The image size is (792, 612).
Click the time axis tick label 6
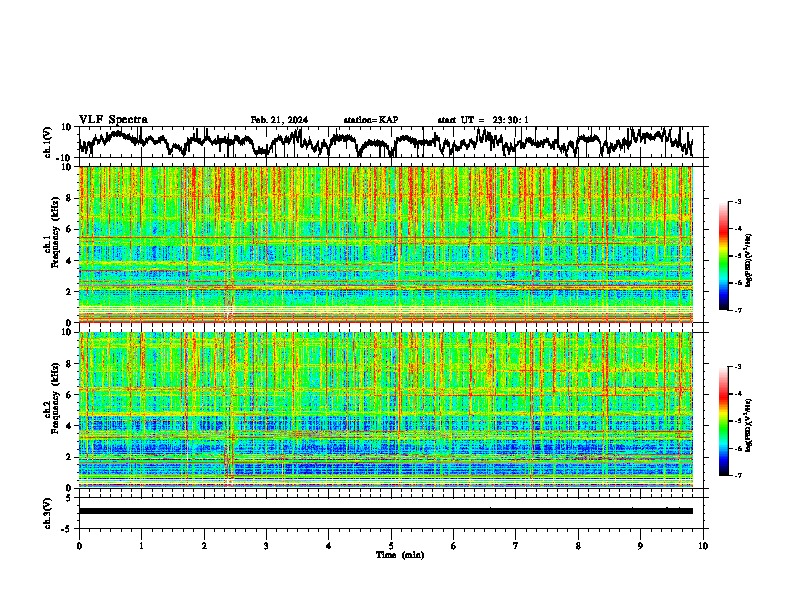tap(454, 546)
